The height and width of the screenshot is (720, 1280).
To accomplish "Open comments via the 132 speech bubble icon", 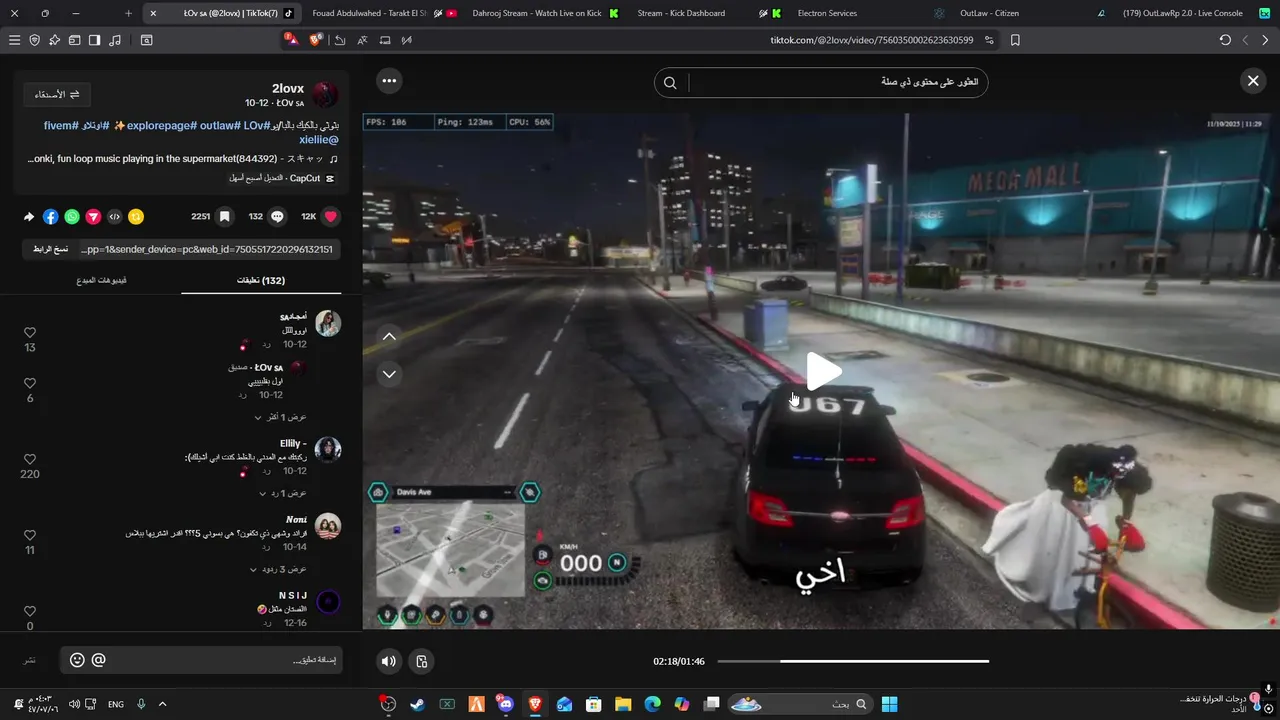I will pos(277,216).
